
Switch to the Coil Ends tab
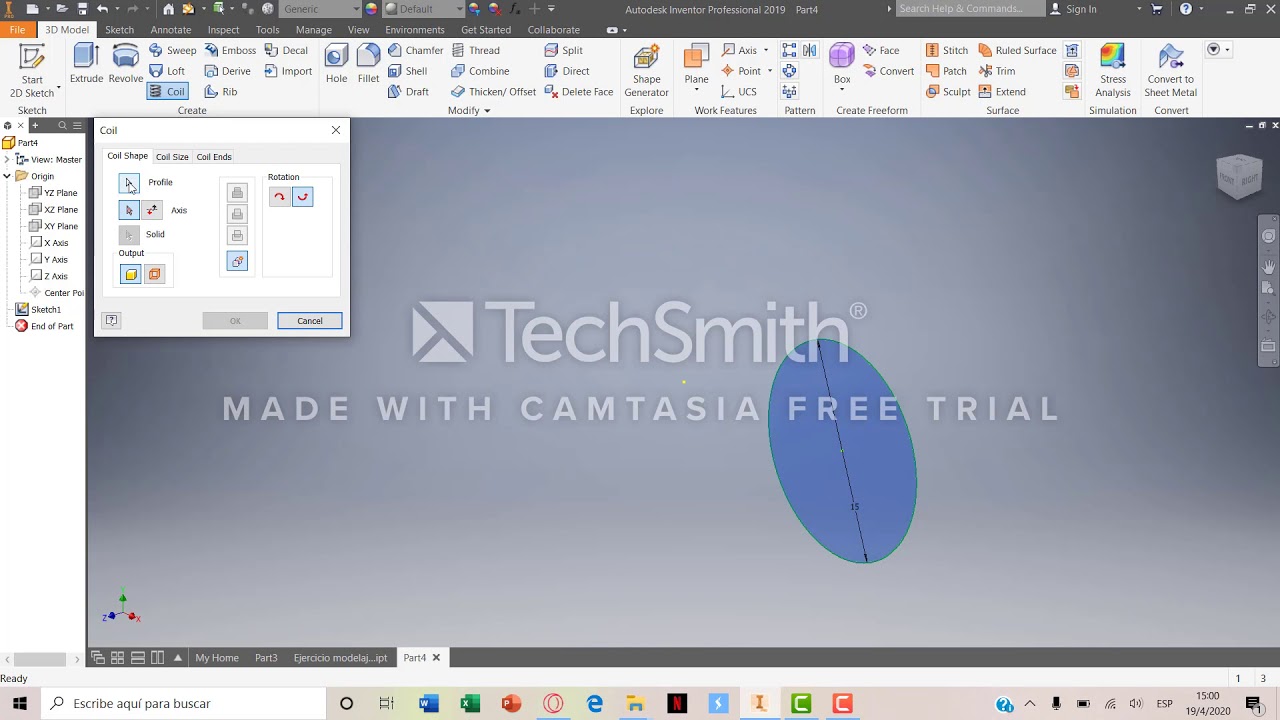[214, 157]
